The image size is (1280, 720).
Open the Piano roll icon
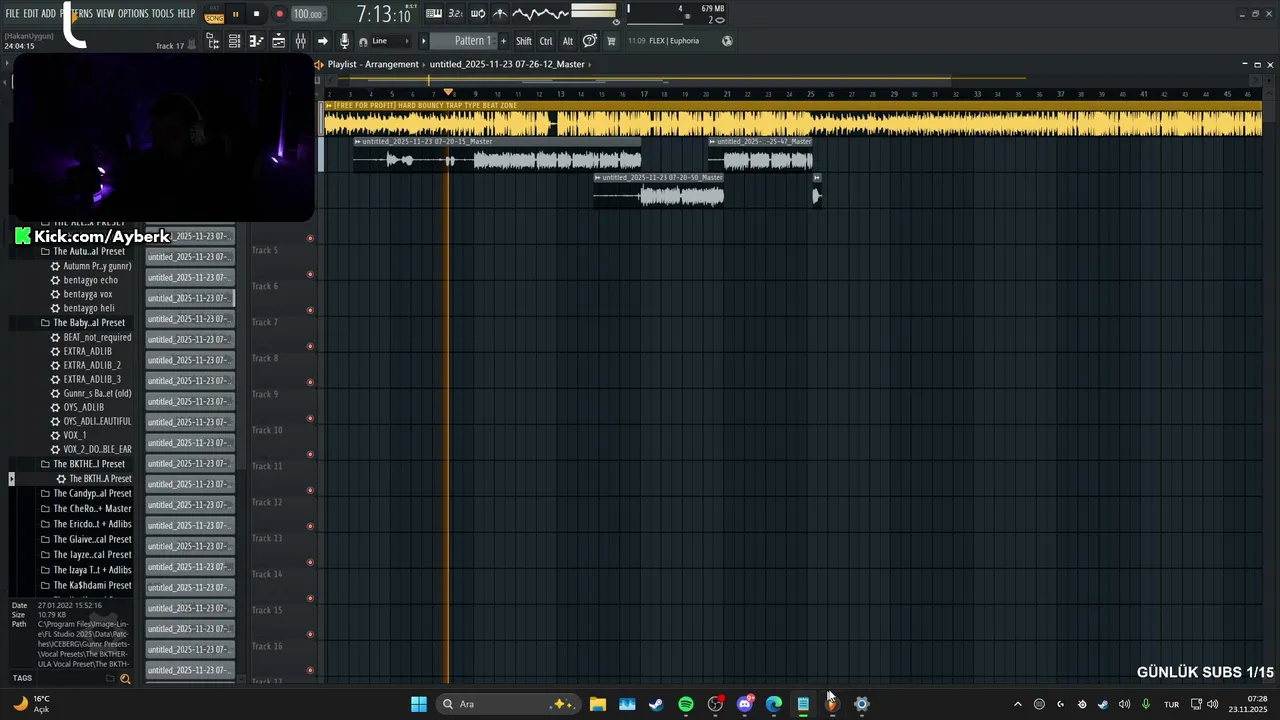click(x=256, y=41)
